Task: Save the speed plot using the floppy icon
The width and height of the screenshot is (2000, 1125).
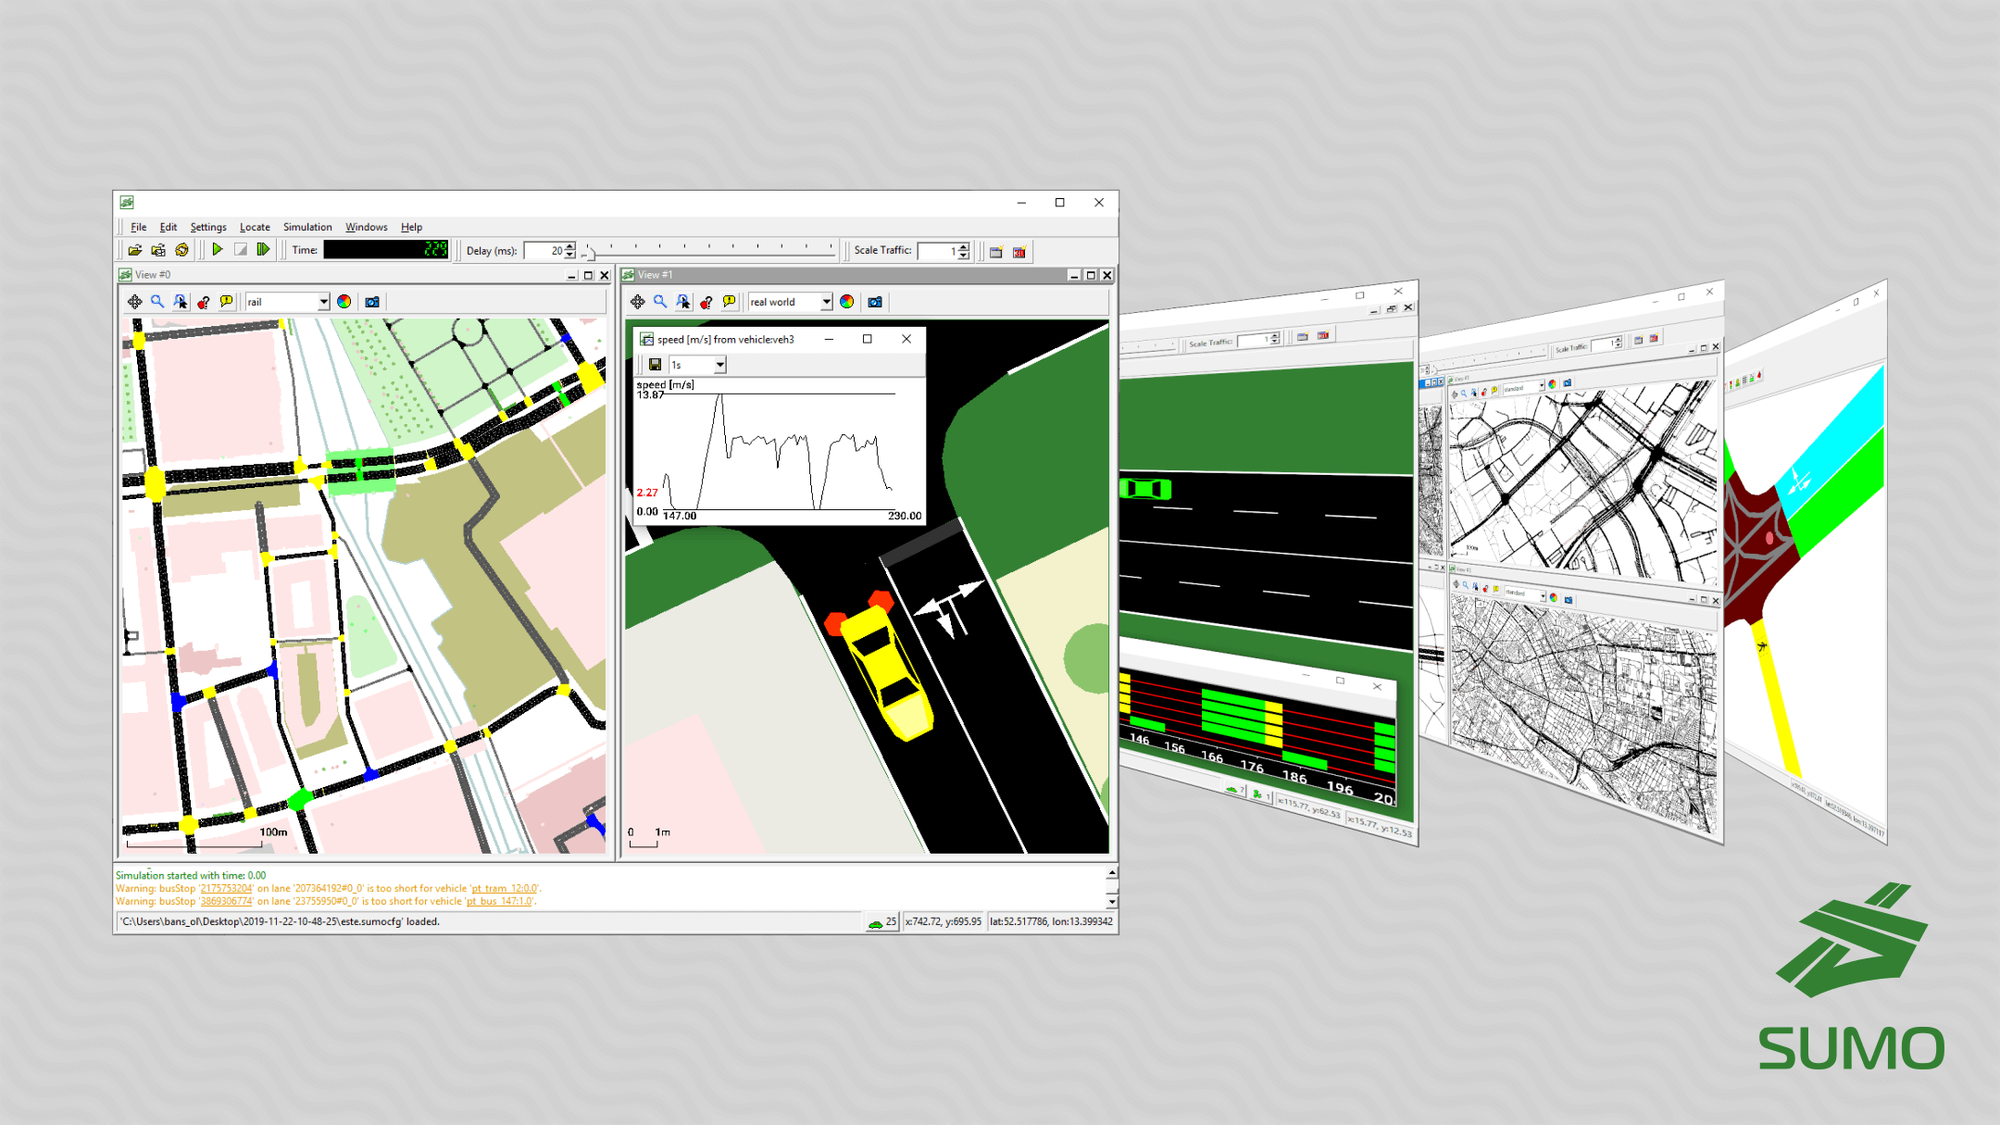Action: [x=654, y=364]
